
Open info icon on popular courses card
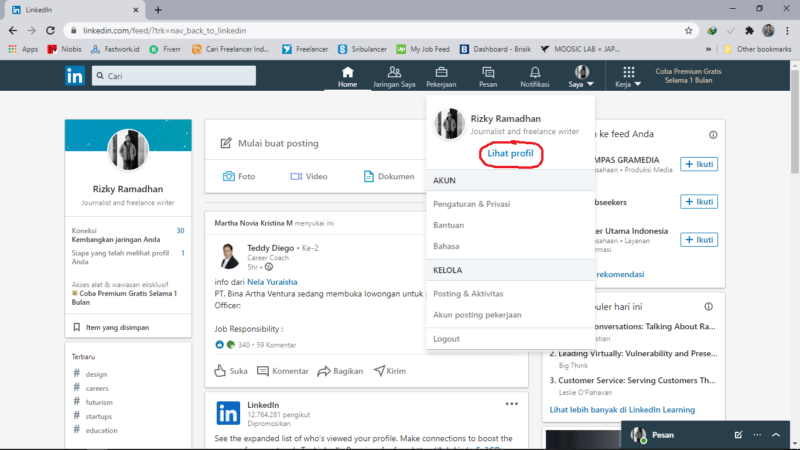click(708, 307)
